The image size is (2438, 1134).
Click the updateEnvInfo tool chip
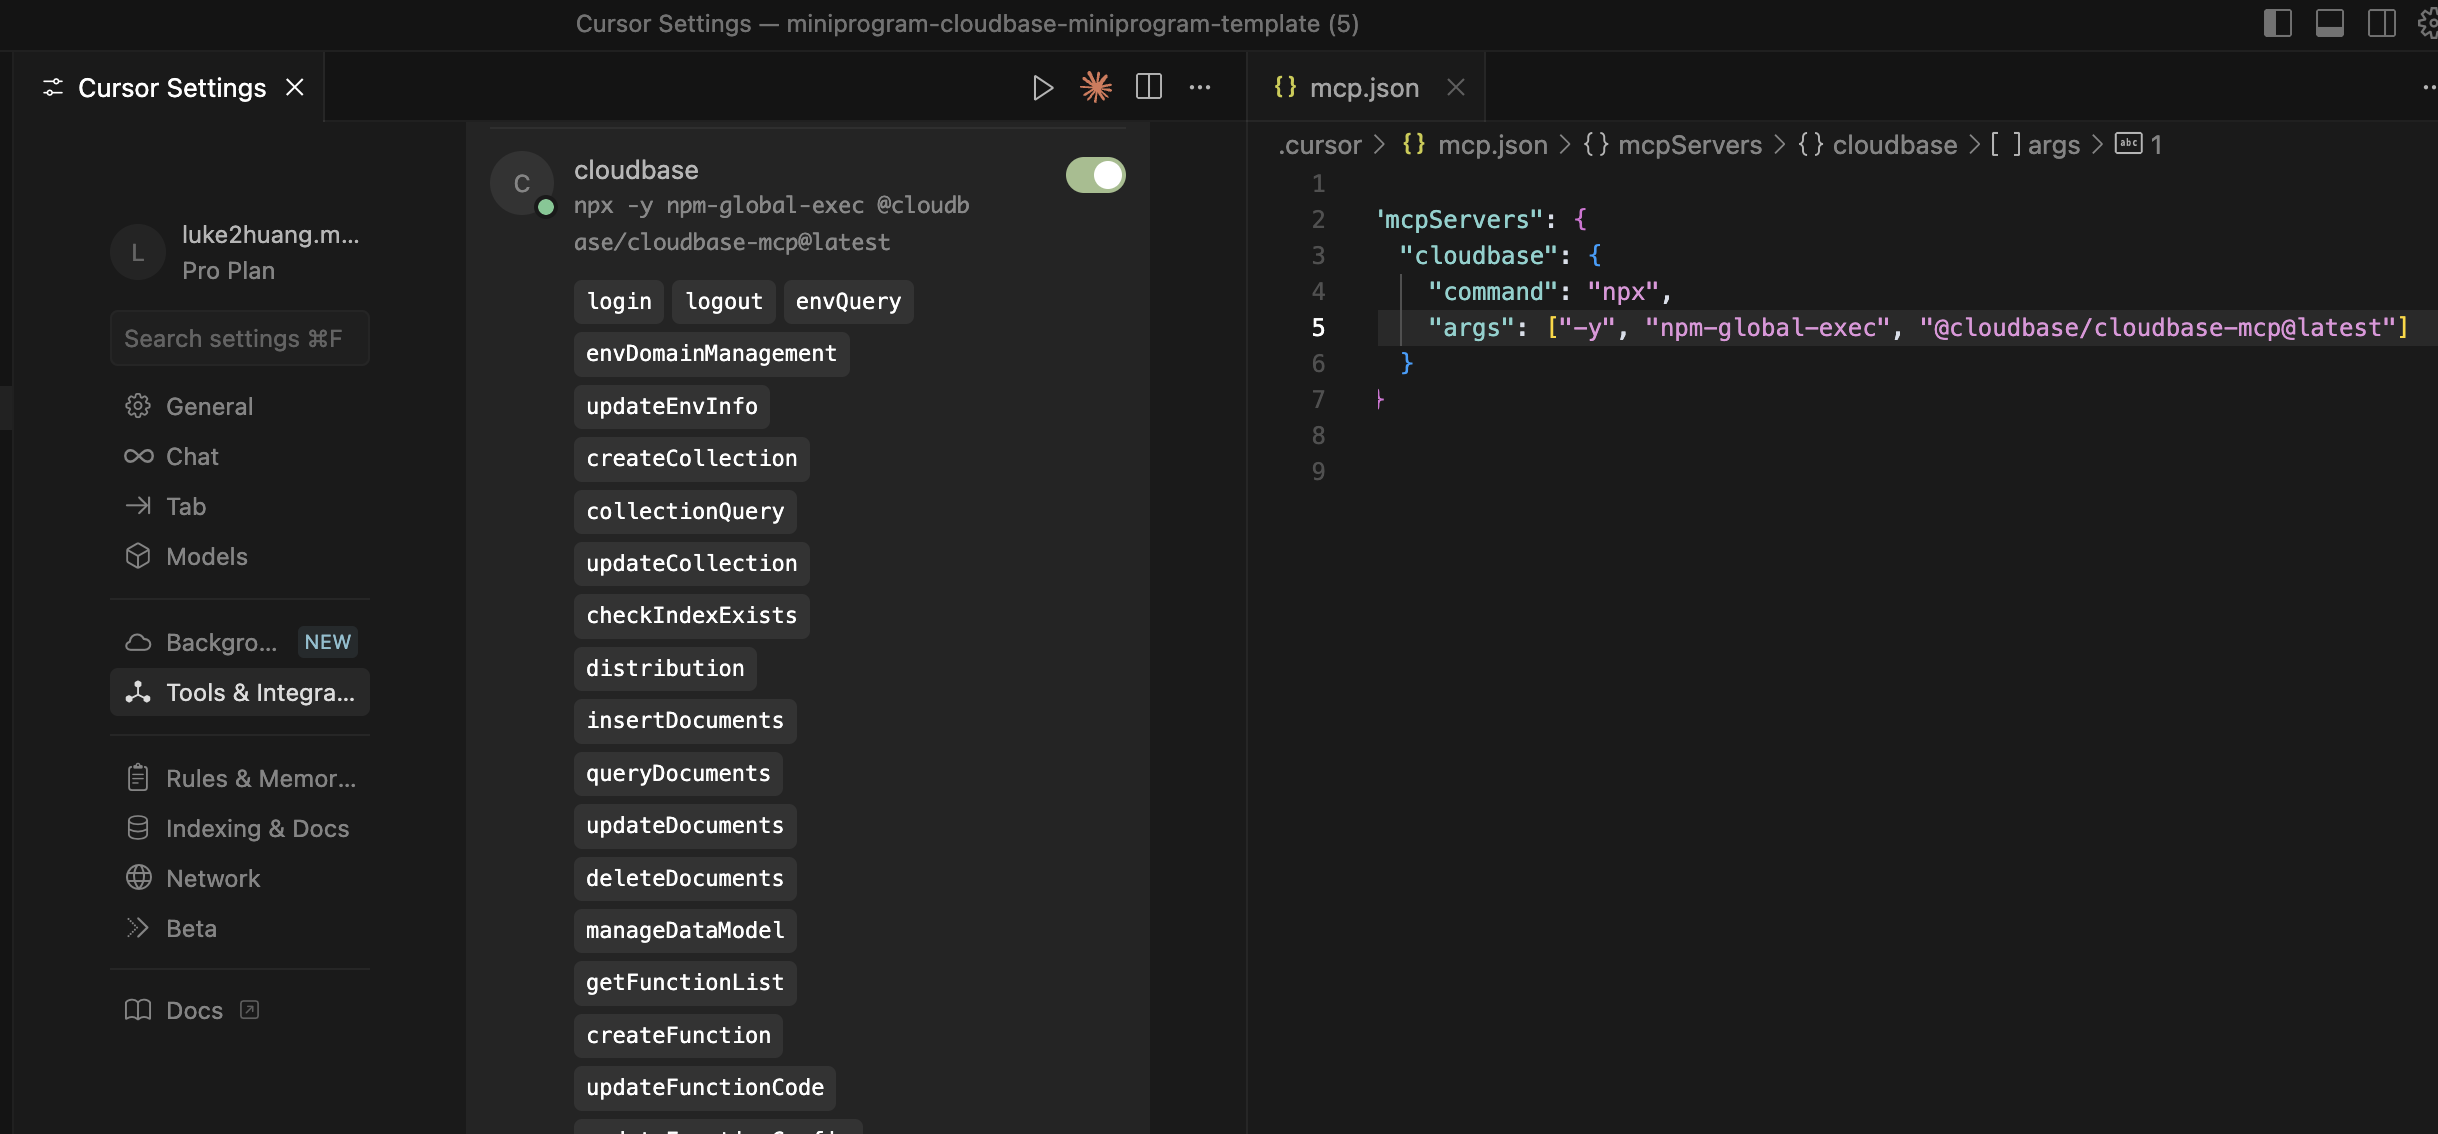[672, 406]
